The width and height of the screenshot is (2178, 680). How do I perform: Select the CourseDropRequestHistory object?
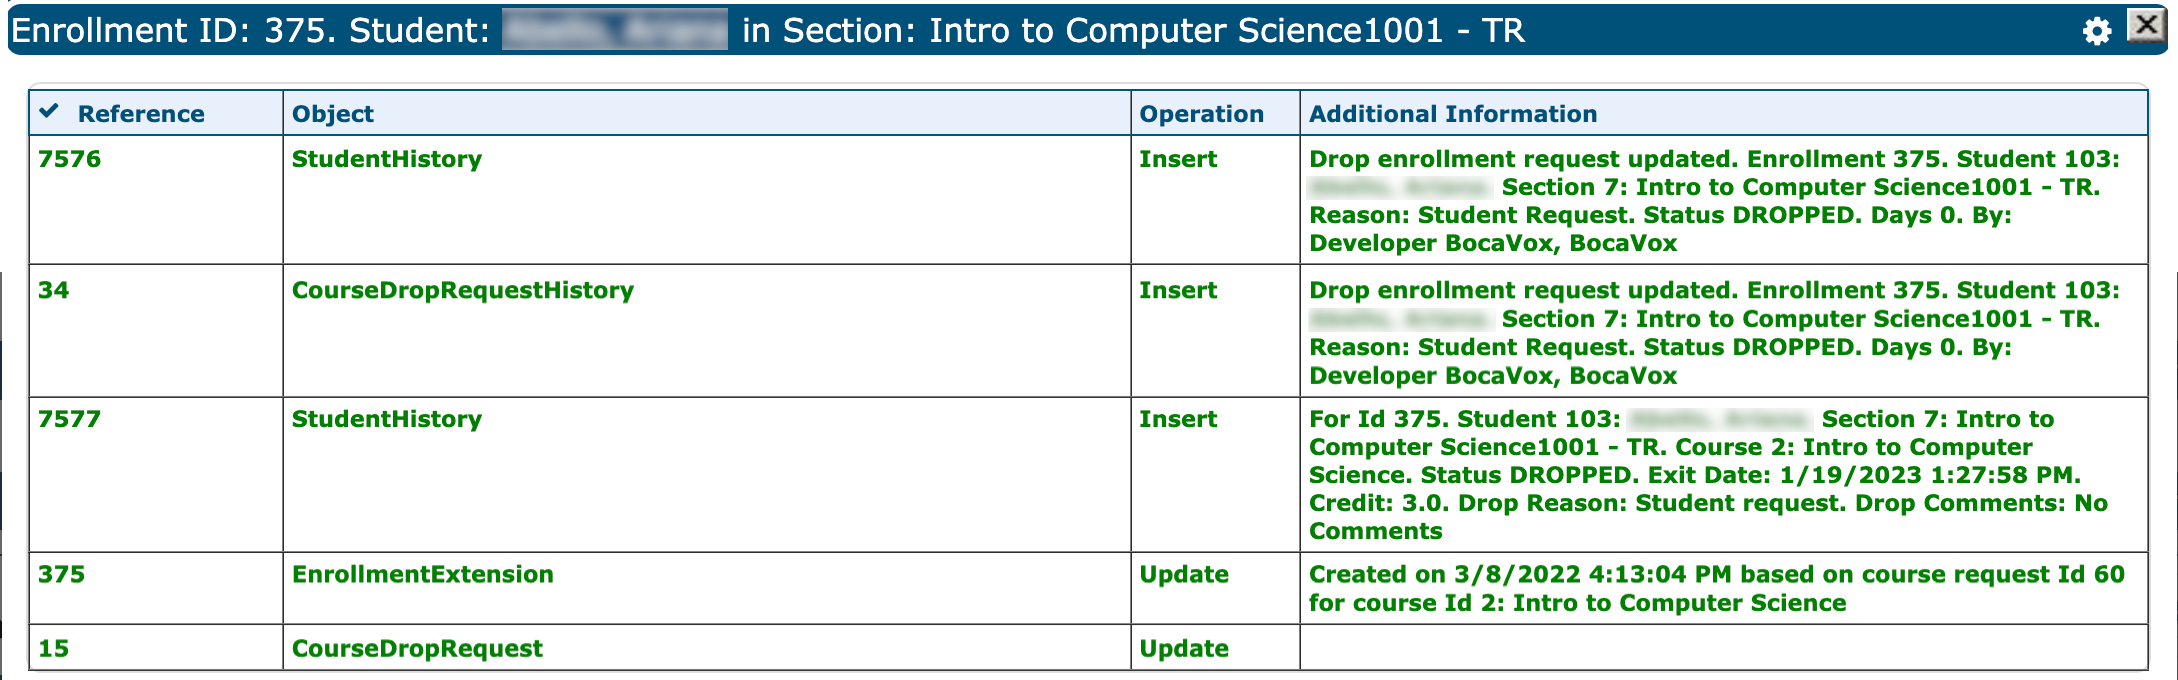[462, 290]
